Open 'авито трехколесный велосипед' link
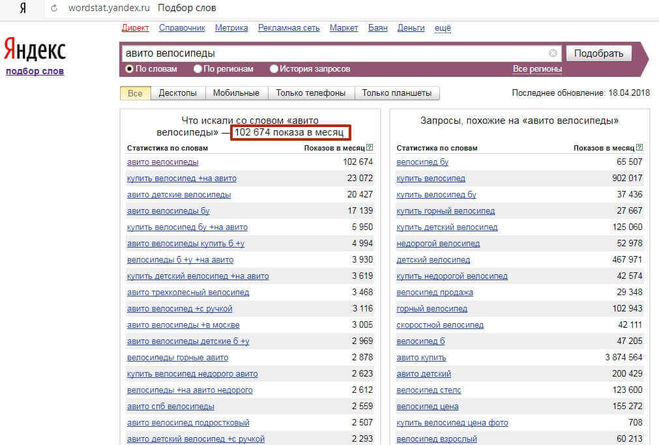The width and height of the screenshot is (659, 445). click(188, 292)
